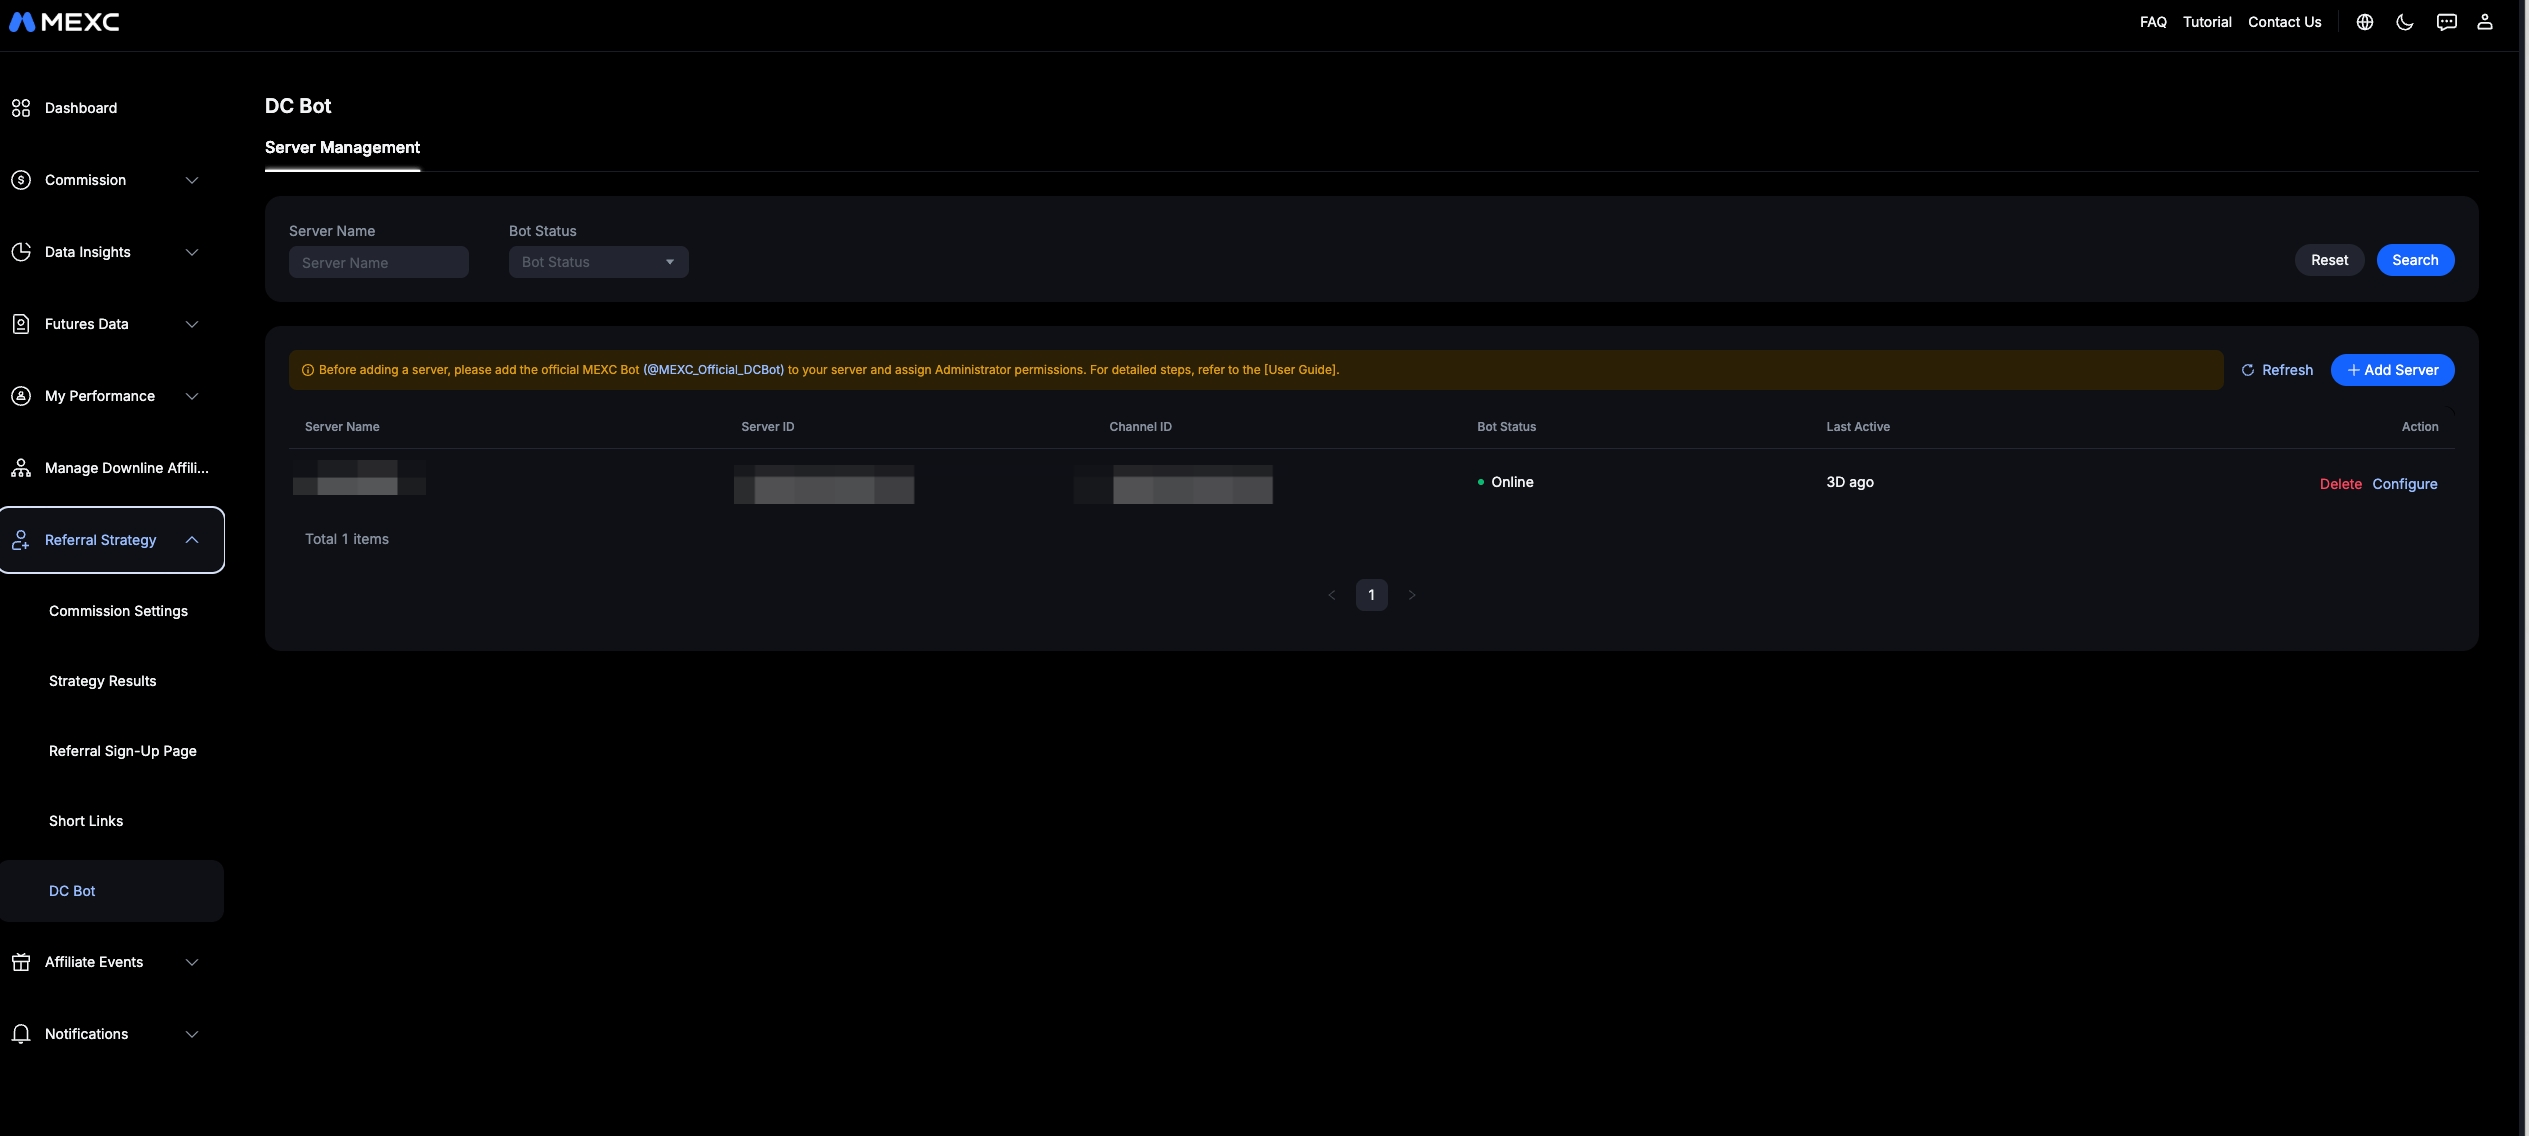Focus the Server Name input field
This screenshot has height=1136, width=2529.
378,262
